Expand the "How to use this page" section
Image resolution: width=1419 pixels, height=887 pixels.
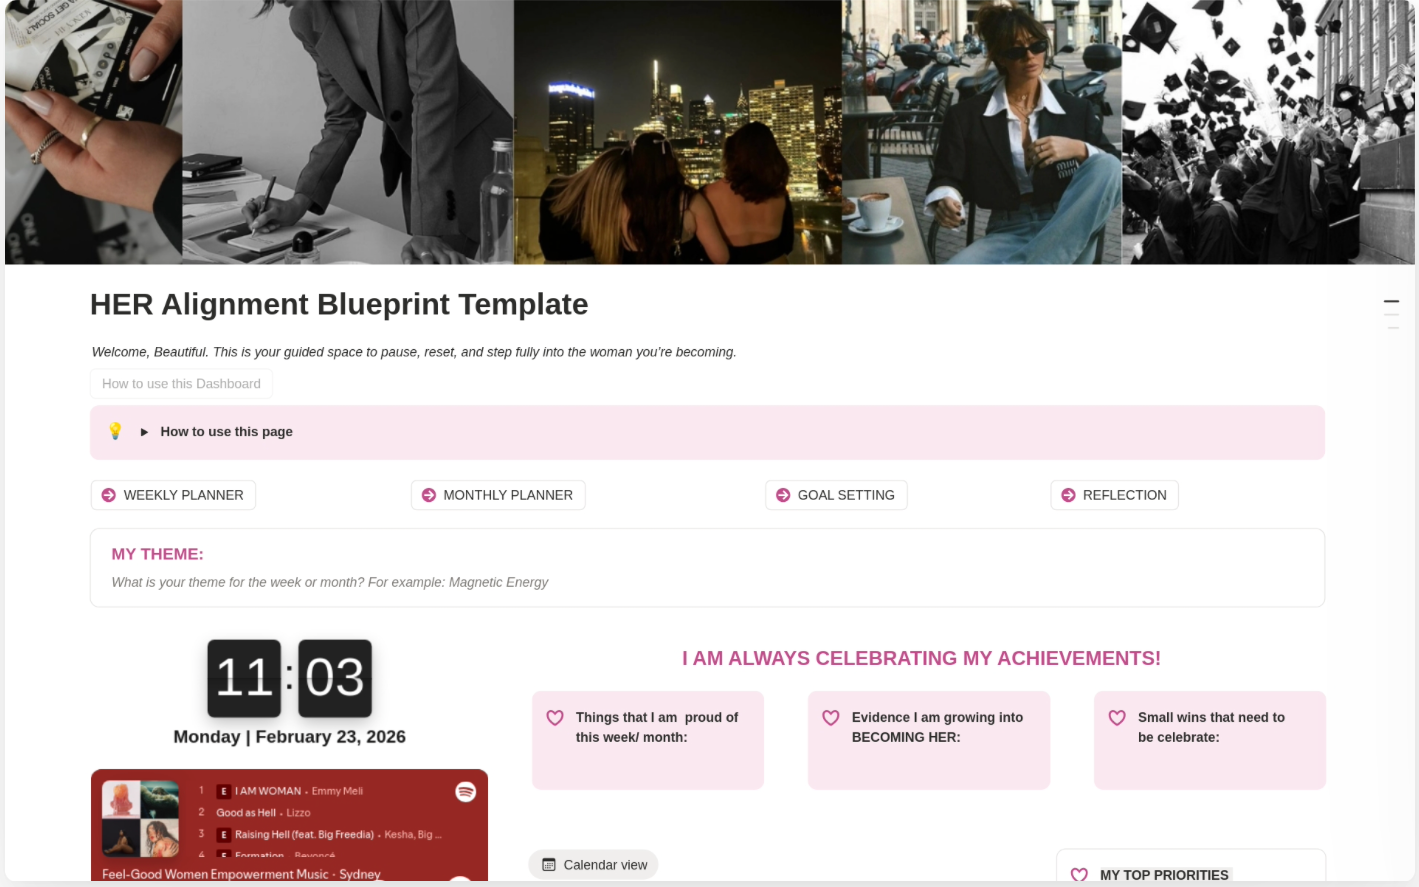144,431
